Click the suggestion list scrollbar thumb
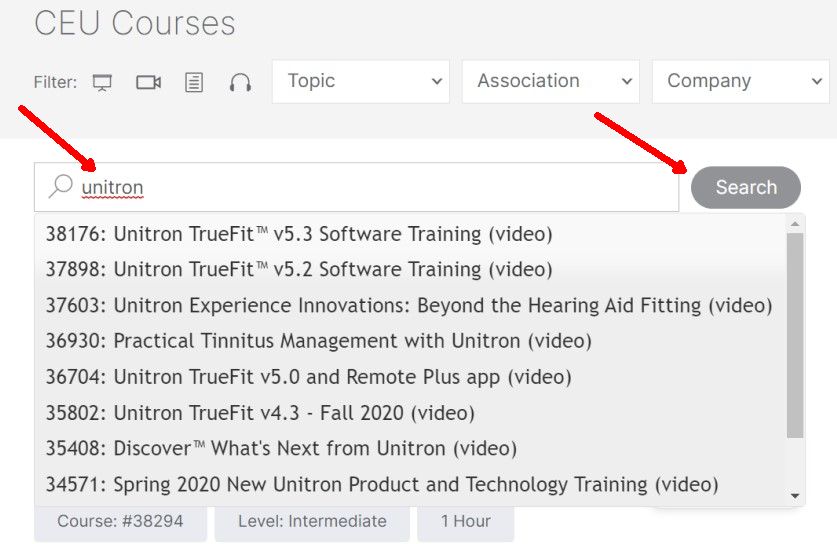The height and width of the screenshot is (544, 837). pos(795,335)
